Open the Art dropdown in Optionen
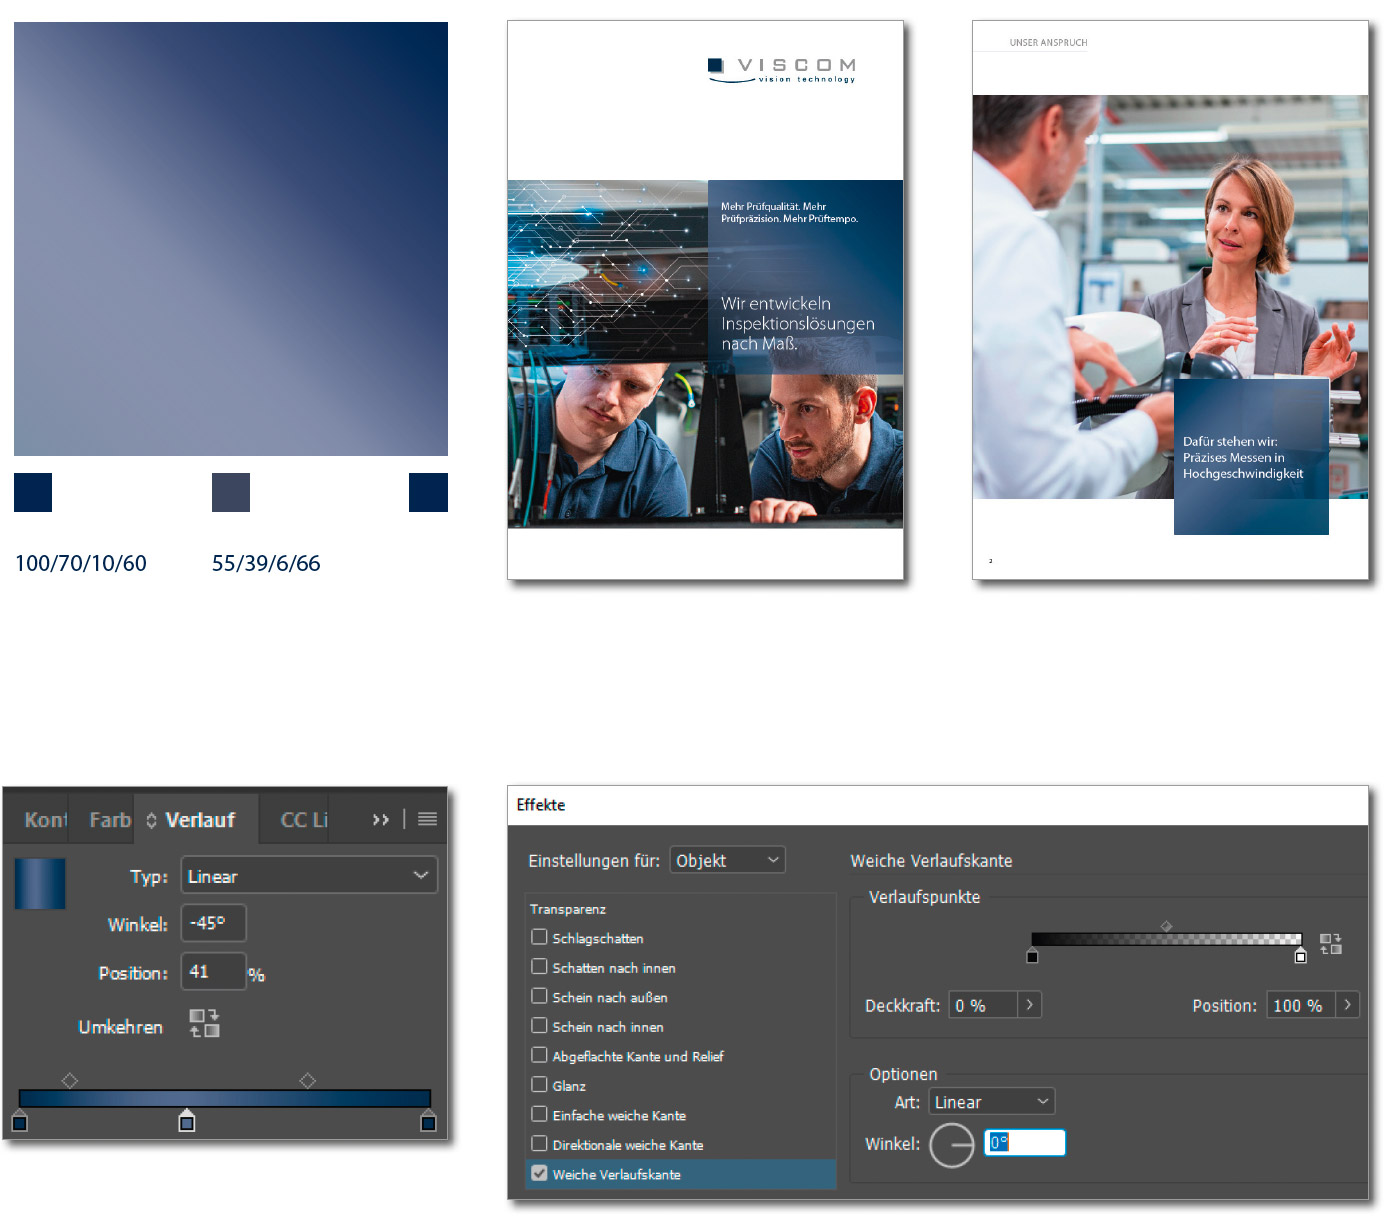This screenshot has height=1229, width=1391. tap(991, 1102)
